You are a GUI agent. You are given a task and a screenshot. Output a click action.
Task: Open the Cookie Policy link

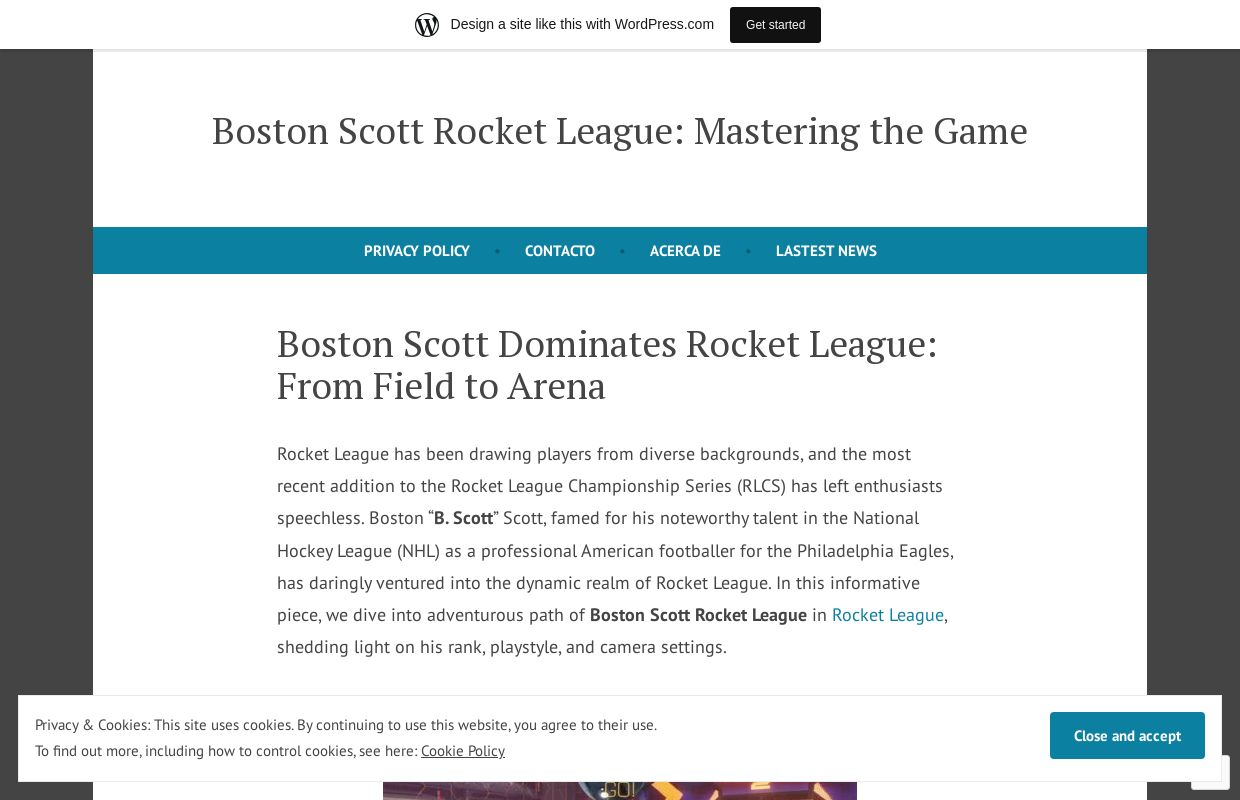[462, 751]
